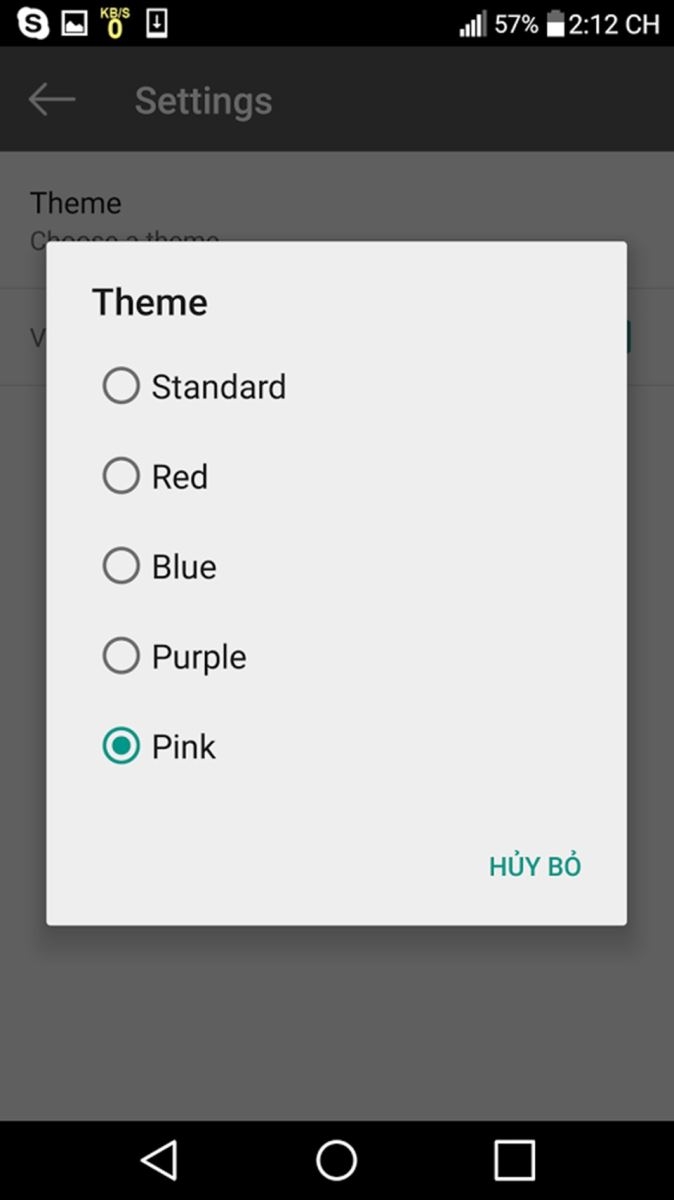Pick the Purple theme radio button
Viewport: 674px width, 1200px height.
click(121, 656)
